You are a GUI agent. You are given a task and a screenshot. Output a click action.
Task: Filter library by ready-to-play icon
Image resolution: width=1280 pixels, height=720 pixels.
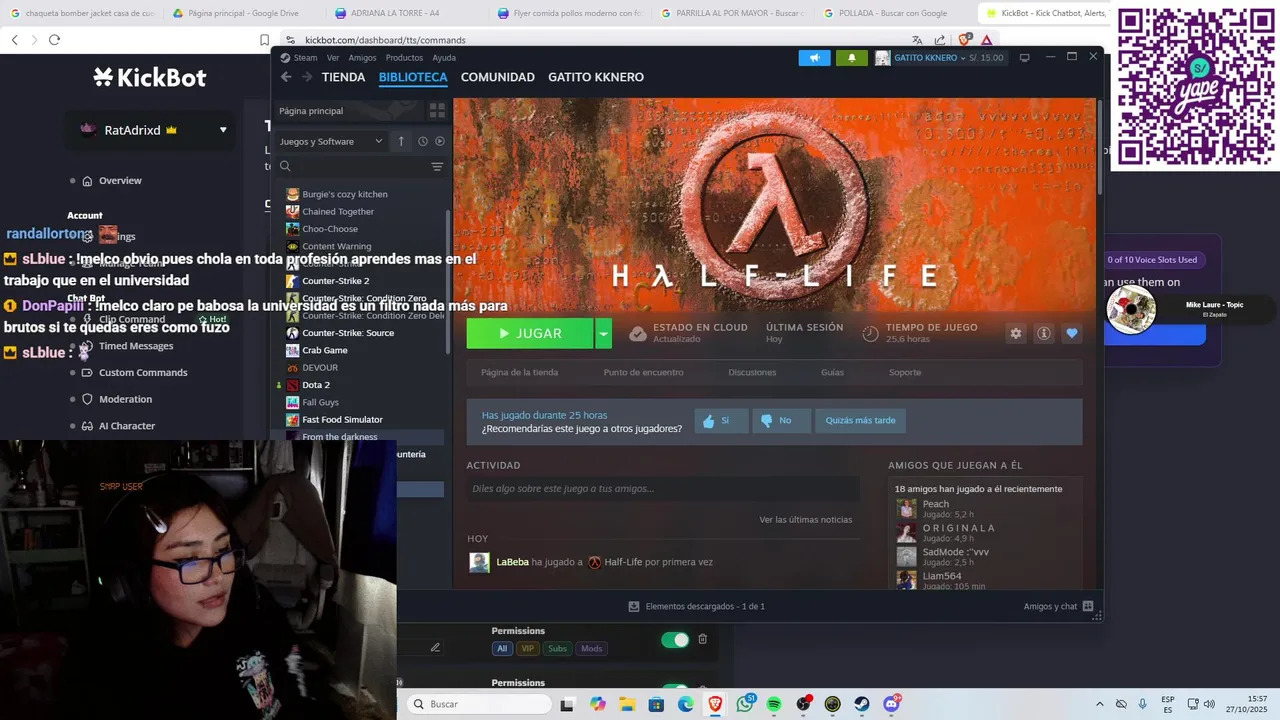click(440, 141)
